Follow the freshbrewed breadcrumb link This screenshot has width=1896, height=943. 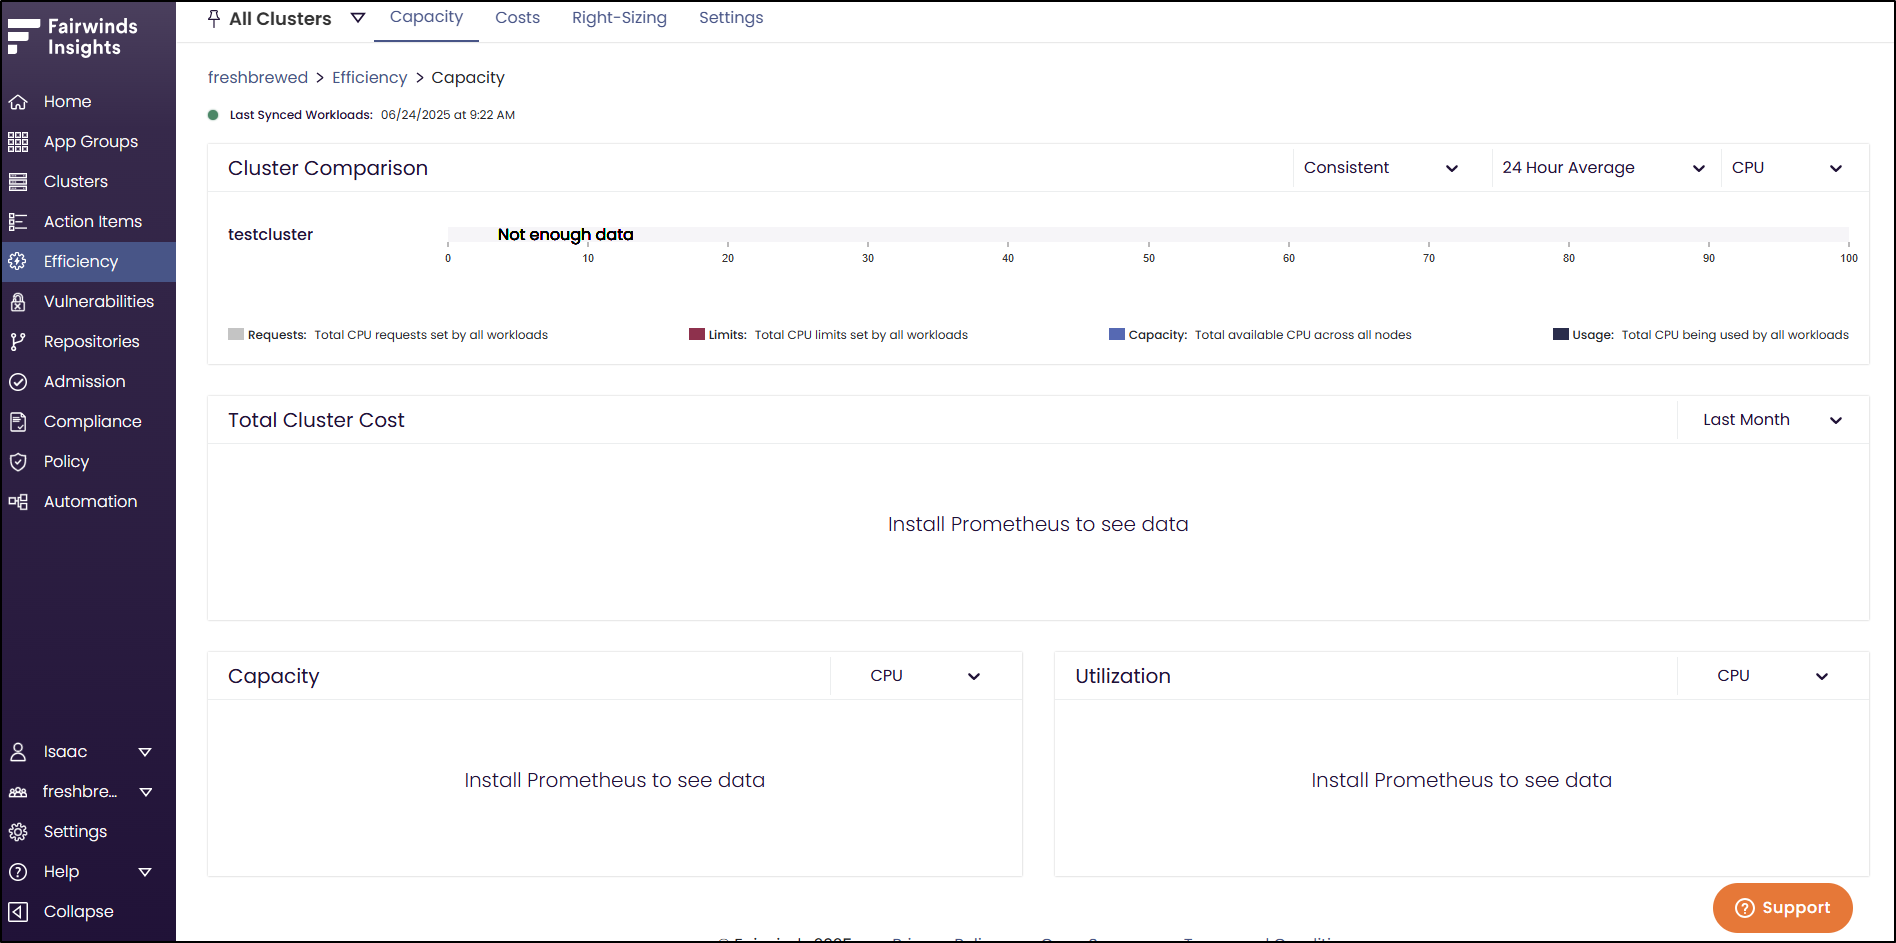tap(258, 78)
